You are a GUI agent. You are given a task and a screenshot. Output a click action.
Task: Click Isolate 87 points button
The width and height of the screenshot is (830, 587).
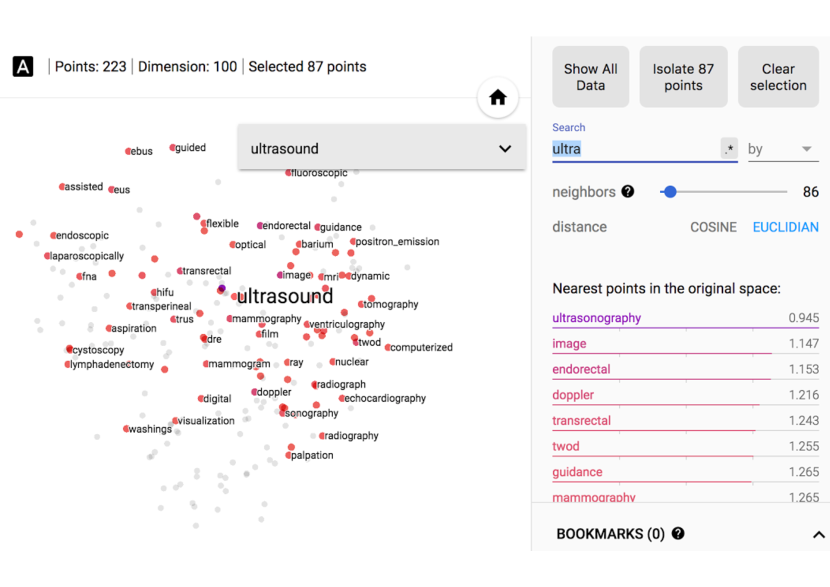pyautogui.click(x=683, y=77)
